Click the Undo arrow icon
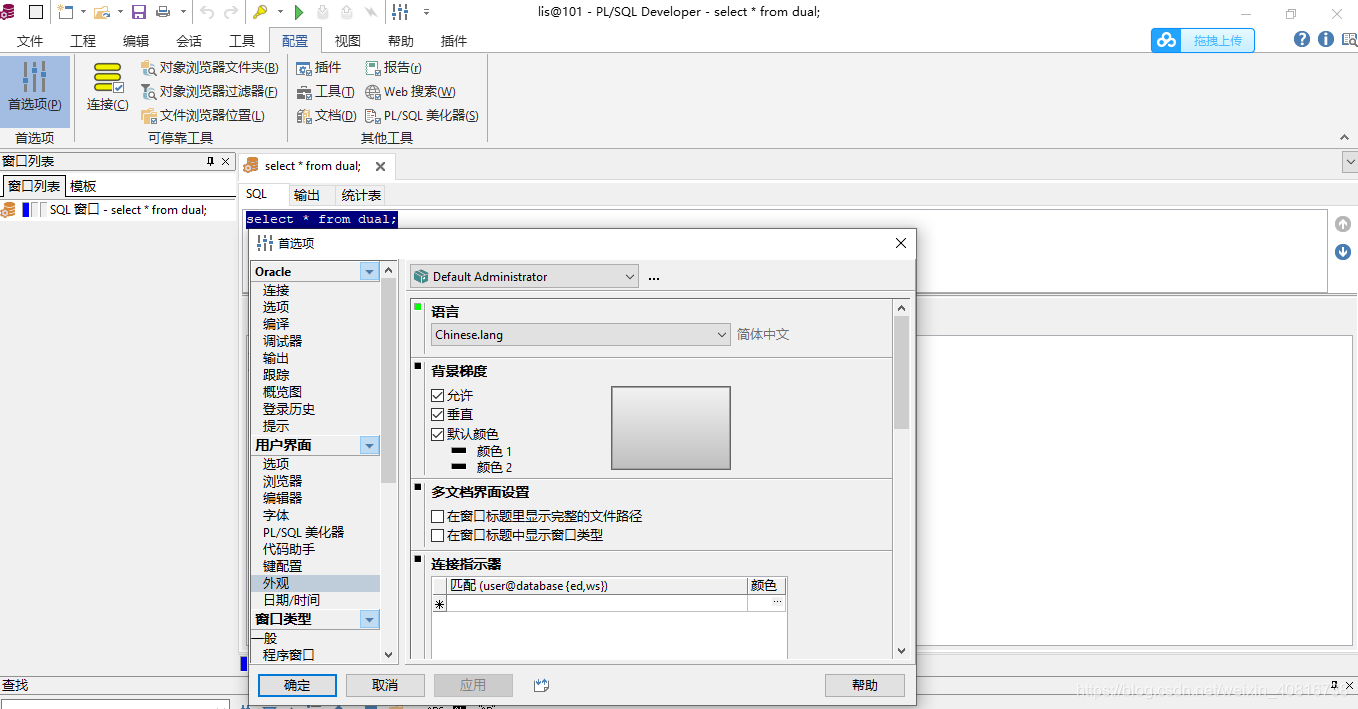This screenshot has height=709, width=1358. coord(207,12)
